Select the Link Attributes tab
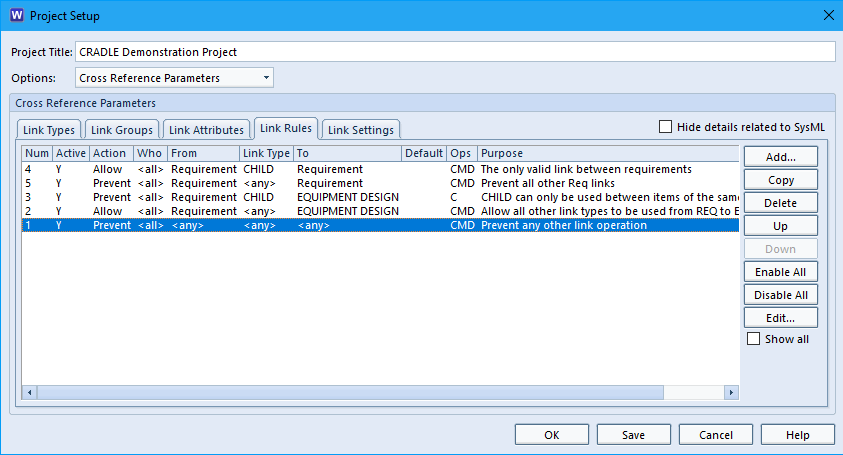Viewport: 843px width, 455px height. [x=206, y=130]
